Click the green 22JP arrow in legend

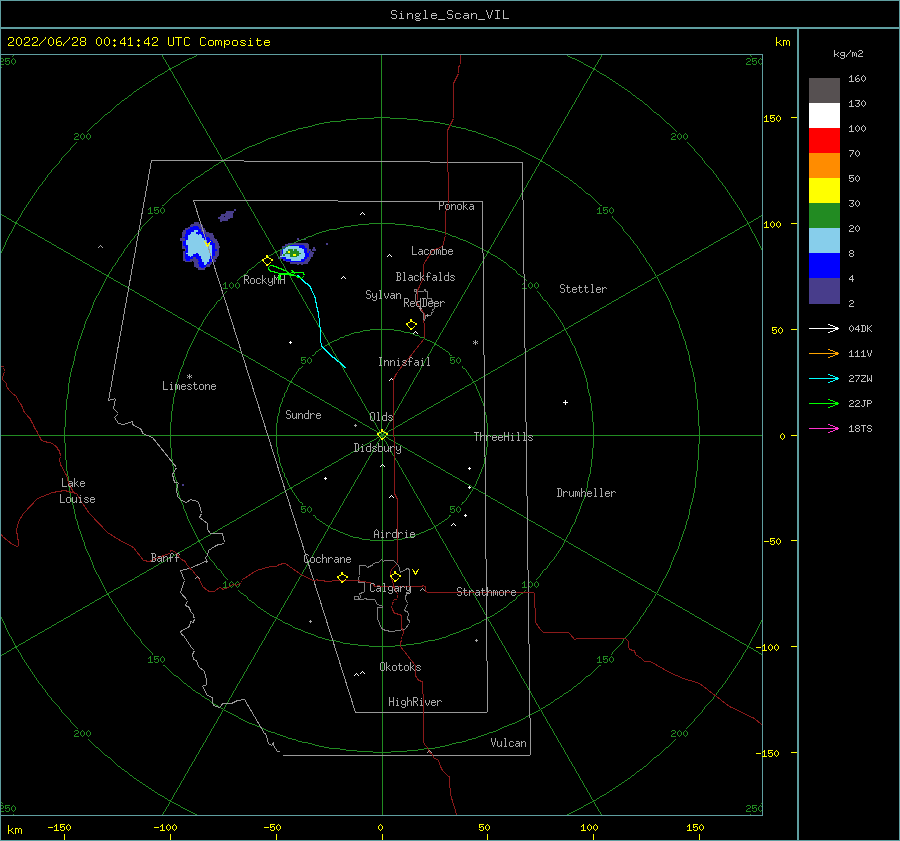(x=824, y=404)
